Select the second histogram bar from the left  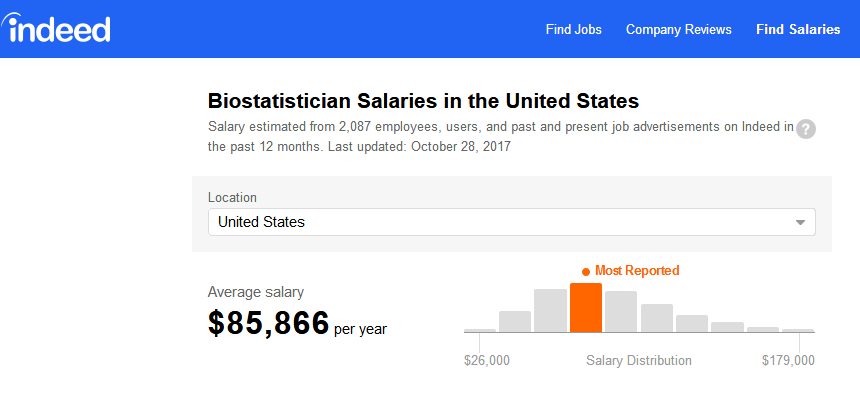[x=515, y=321]
